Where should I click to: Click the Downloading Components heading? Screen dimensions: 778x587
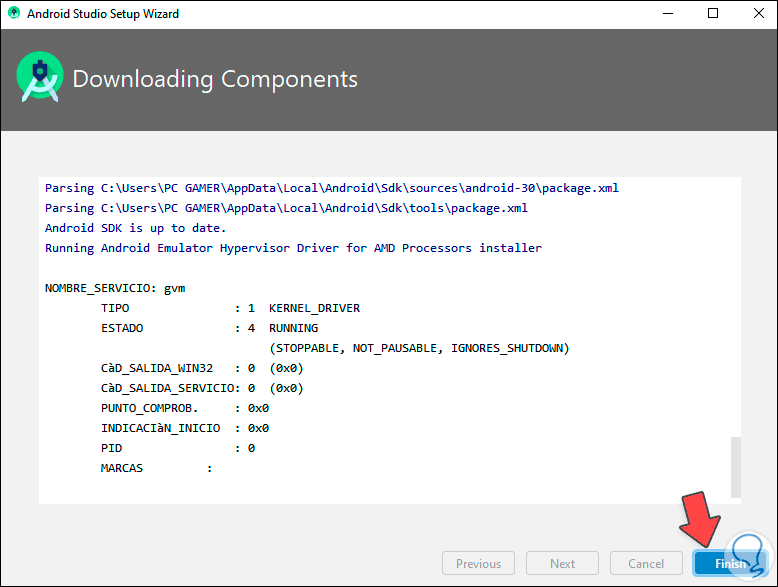(x=215, y=79)
